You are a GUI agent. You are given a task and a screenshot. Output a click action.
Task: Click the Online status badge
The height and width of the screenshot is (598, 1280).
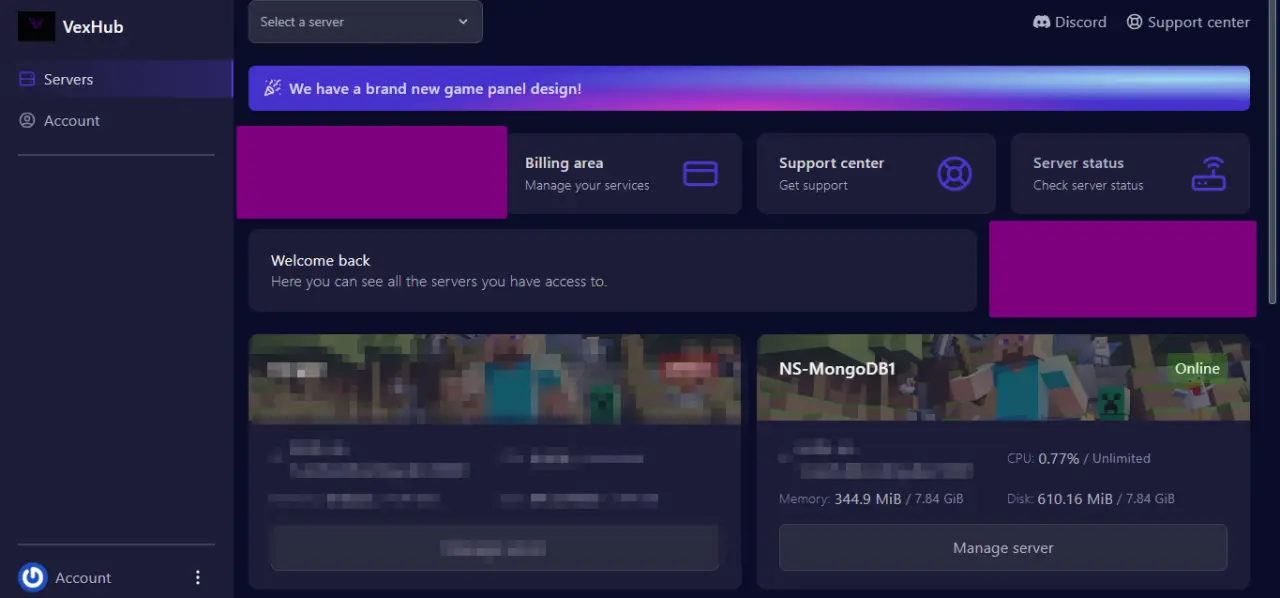tap(1197, 369)
